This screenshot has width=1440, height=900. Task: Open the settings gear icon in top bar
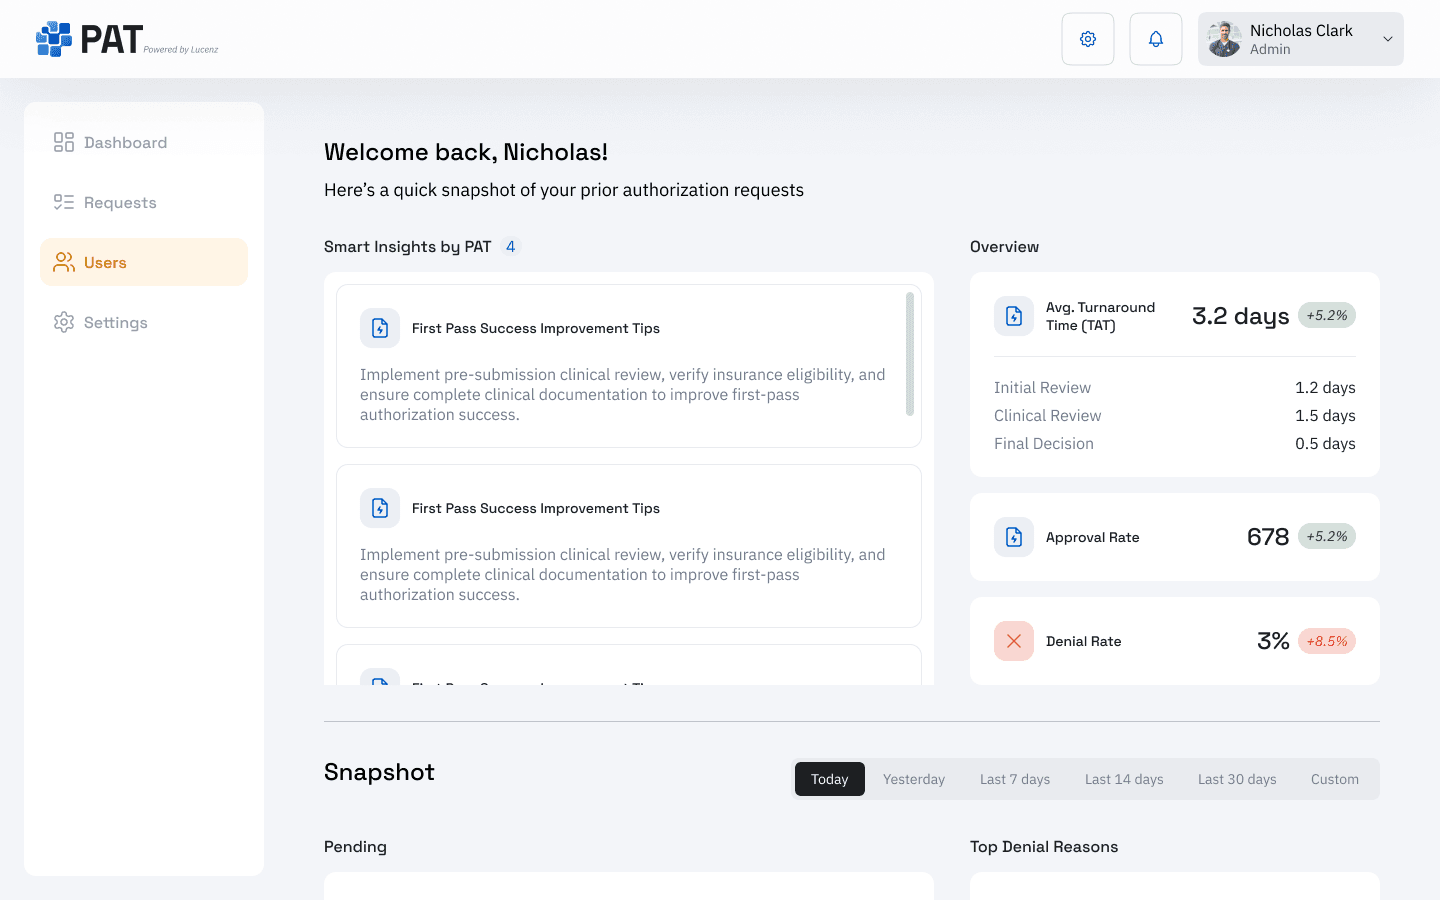pos(1087,39)
